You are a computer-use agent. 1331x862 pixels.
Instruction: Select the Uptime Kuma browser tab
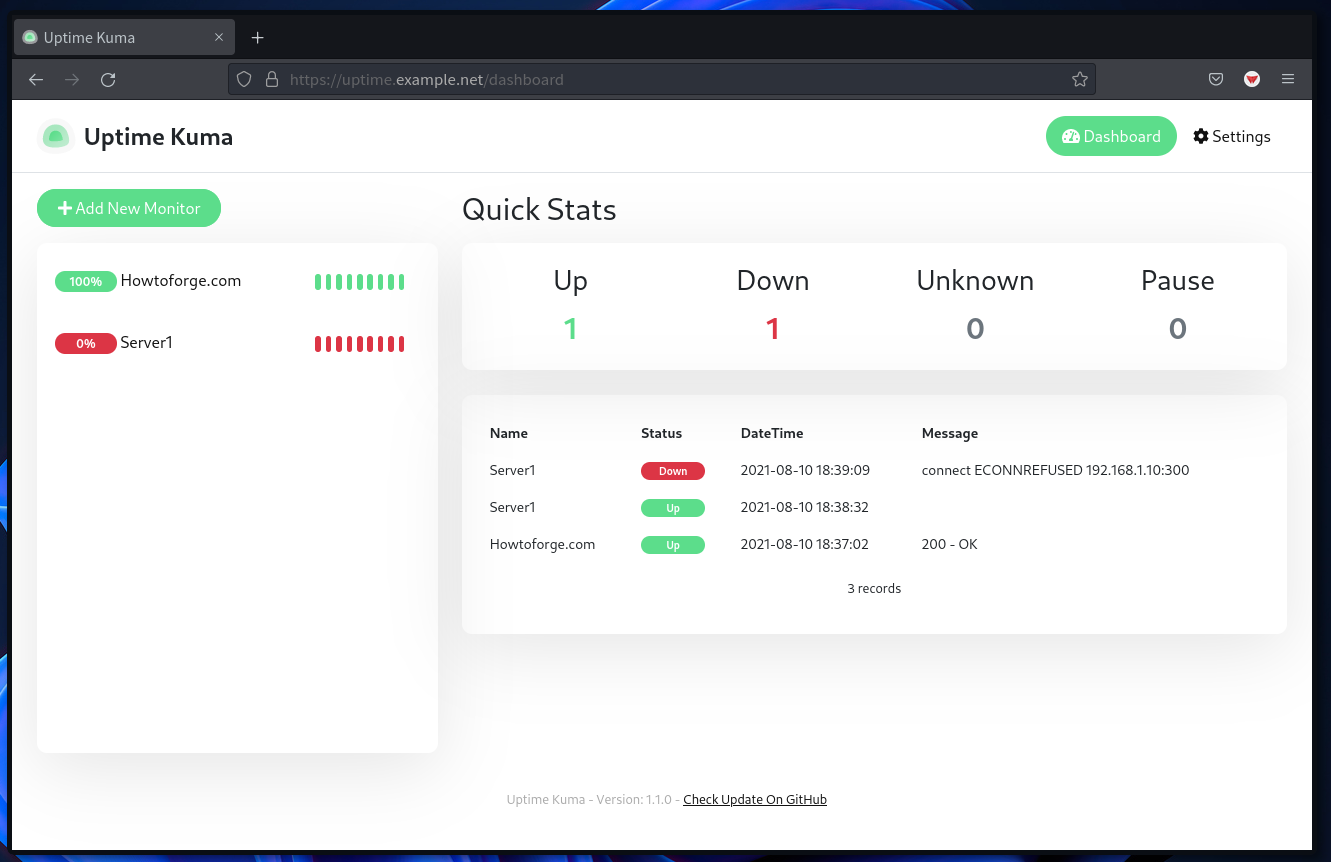(x=124, y=38)
